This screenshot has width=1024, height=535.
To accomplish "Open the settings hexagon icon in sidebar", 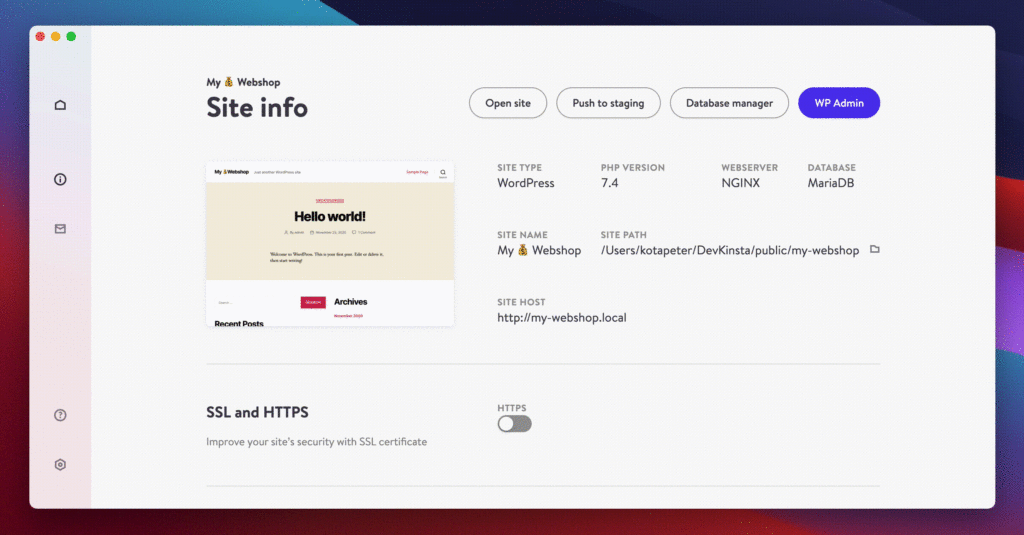I will pyautogui.click(x=60, y=464).
